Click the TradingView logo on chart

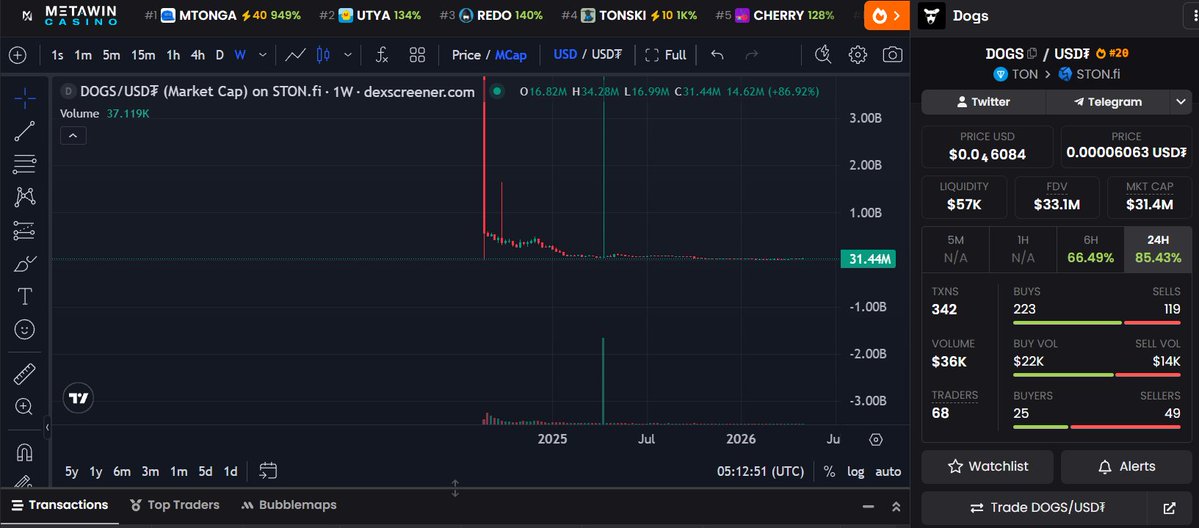click(79, 398)
